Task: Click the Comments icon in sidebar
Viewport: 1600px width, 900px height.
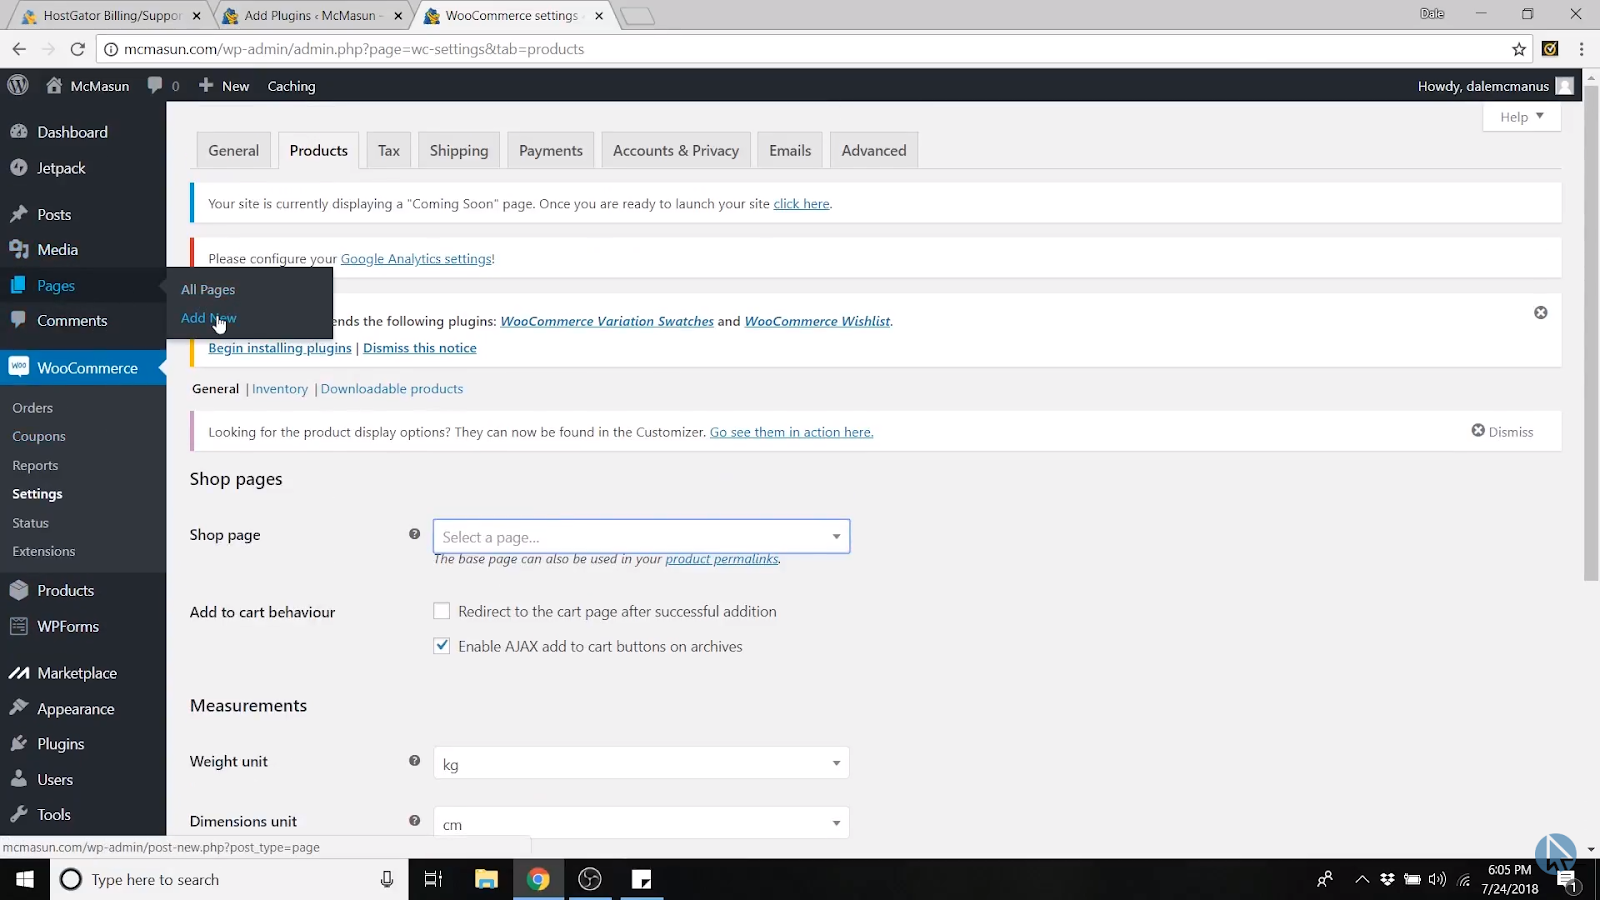Action: [x=19, y=320]
